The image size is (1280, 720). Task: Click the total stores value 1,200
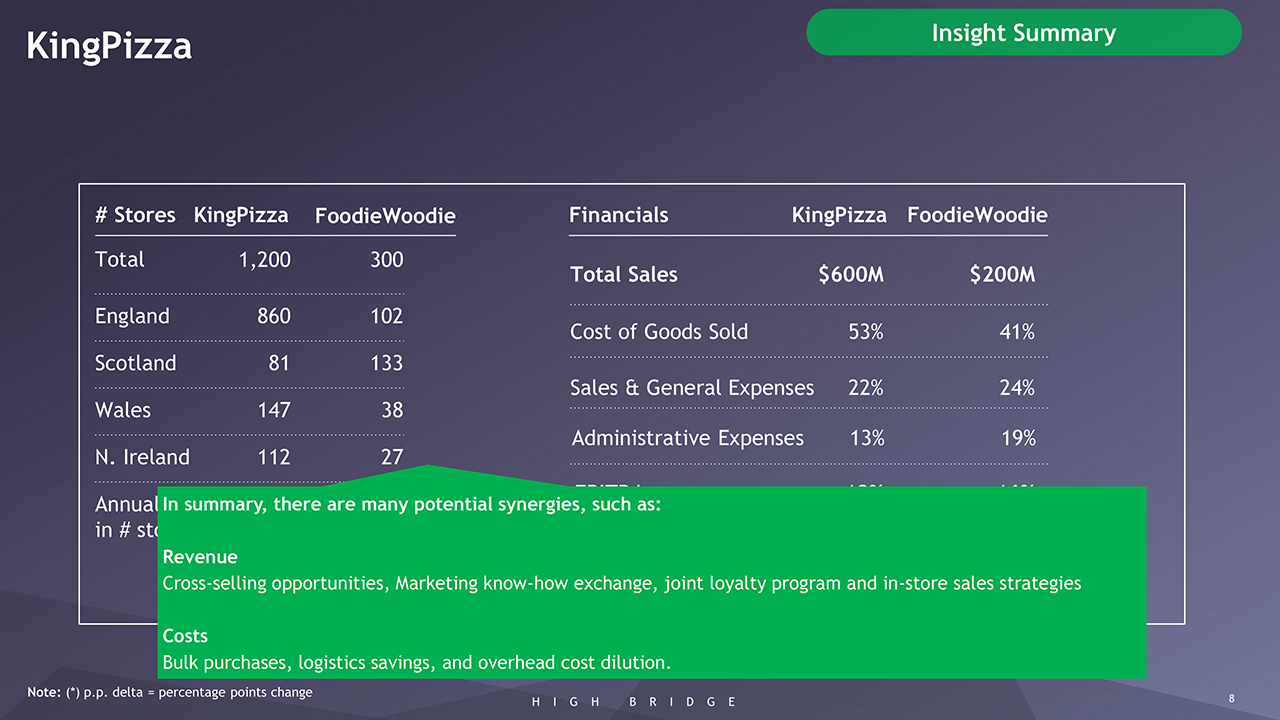(264, 260)
